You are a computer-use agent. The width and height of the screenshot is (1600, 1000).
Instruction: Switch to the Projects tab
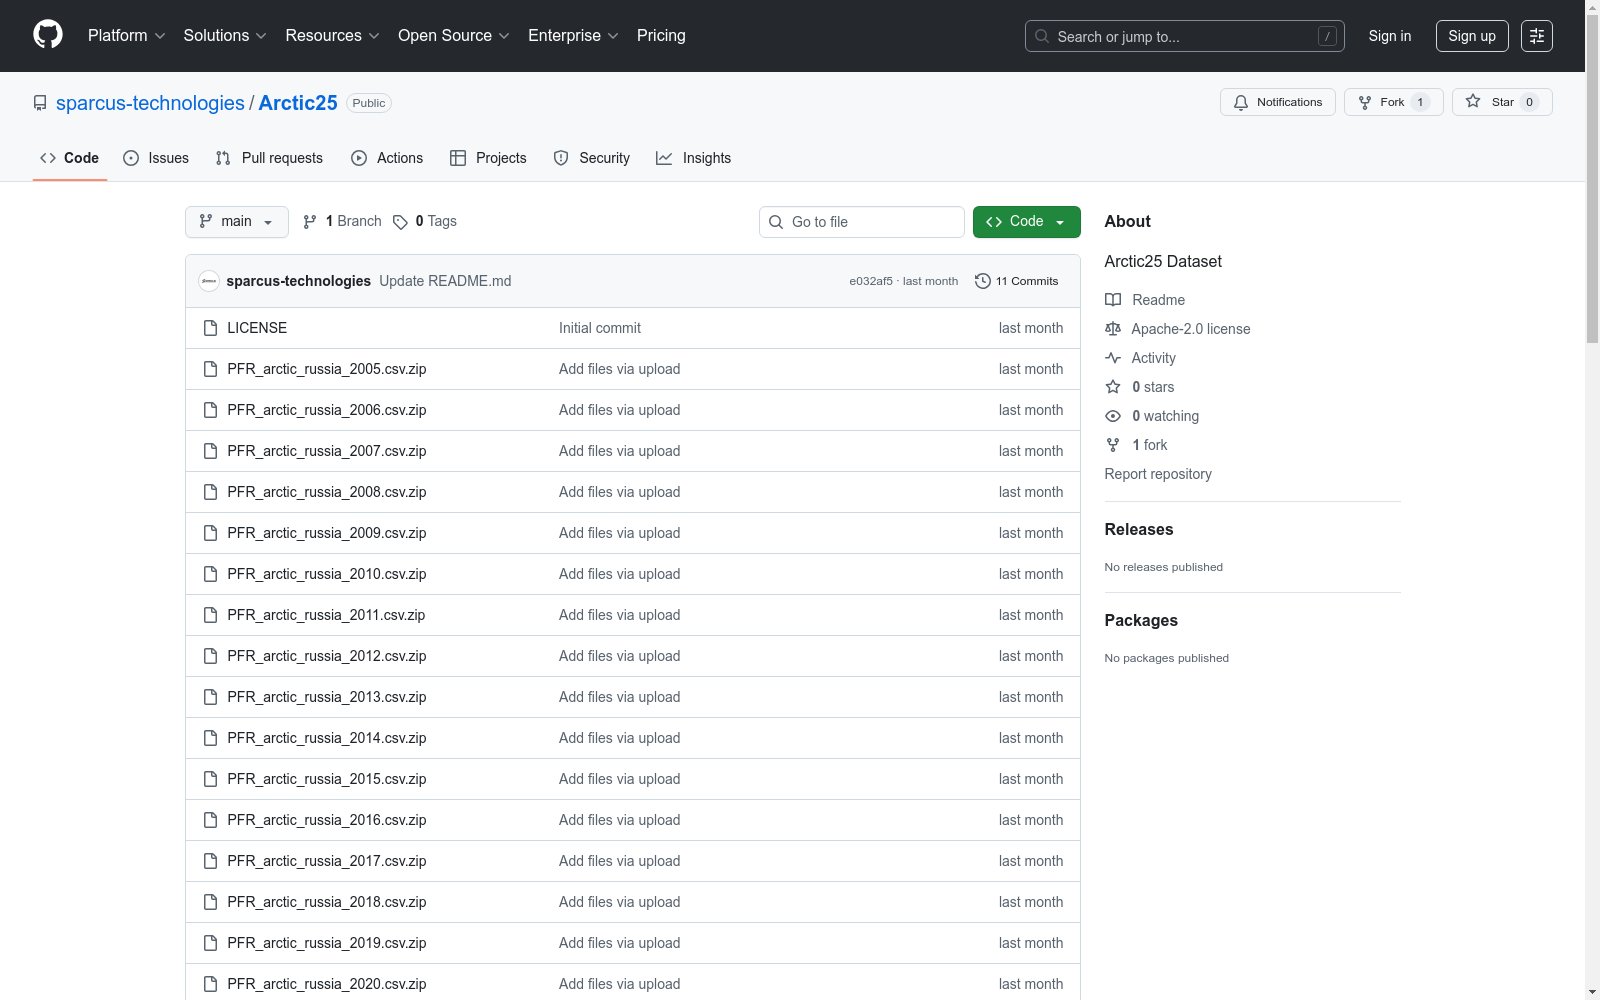tap(488, 158)
